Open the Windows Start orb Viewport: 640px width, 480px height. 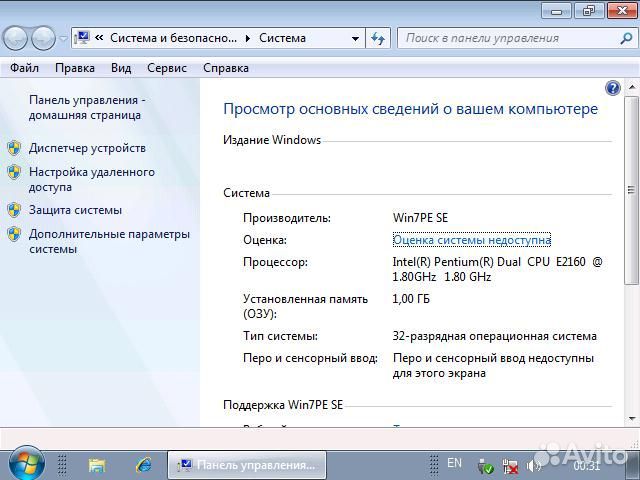click(x=27, y=464)
